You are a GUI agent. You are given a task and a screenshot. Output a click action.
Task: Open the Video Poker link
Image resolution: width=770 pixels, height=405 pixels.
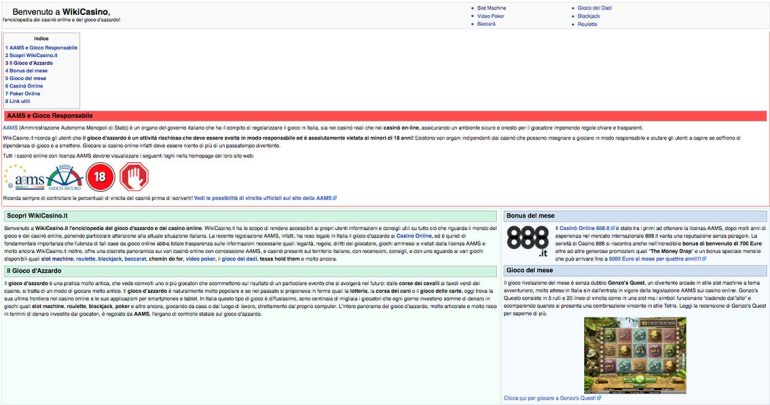click(x=490, y=16)
